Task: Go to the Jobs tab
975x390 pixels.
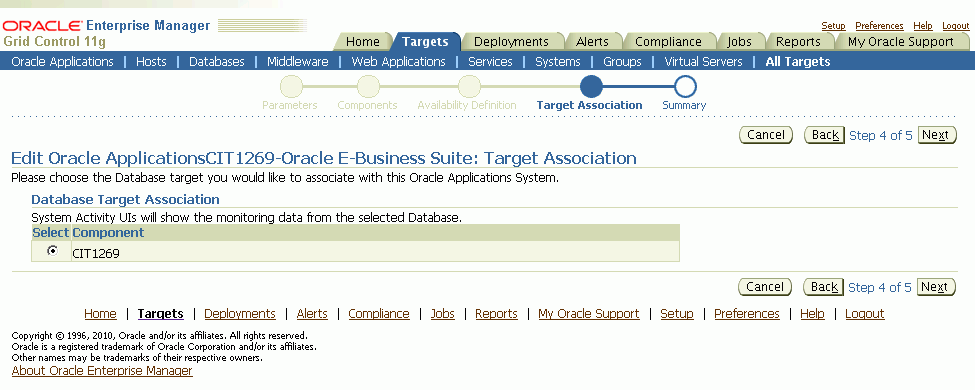Action: 739,42
